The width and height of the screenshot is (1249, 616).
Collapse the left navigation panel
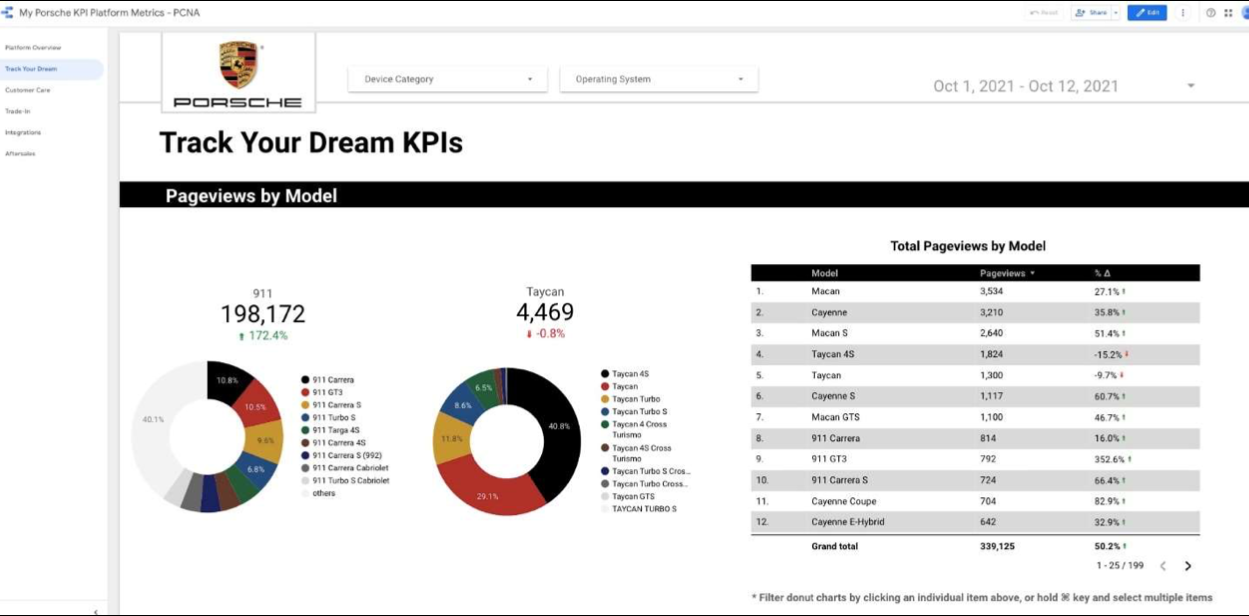(x=95, y=611)
